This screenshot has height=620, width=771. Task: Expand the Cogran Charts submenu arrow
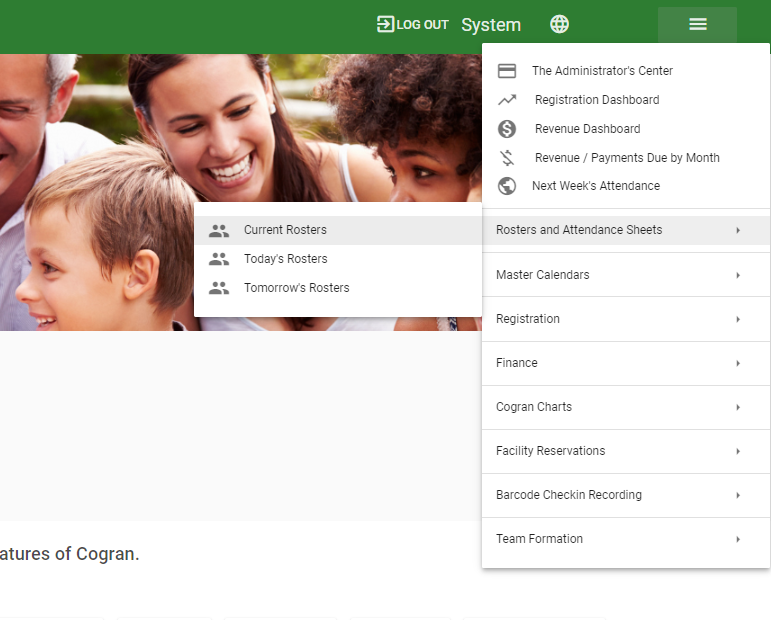point(738,407)
